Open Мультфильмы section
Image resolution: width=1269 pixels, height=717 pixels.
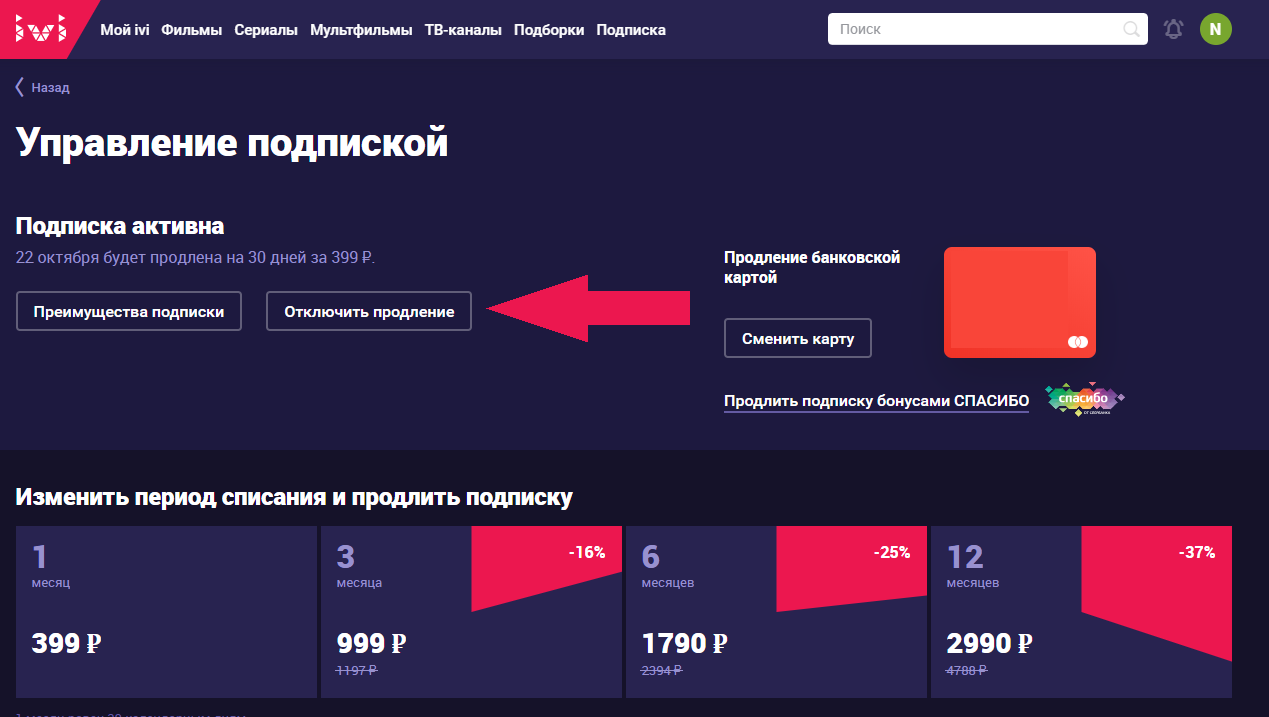coord(361,30)
